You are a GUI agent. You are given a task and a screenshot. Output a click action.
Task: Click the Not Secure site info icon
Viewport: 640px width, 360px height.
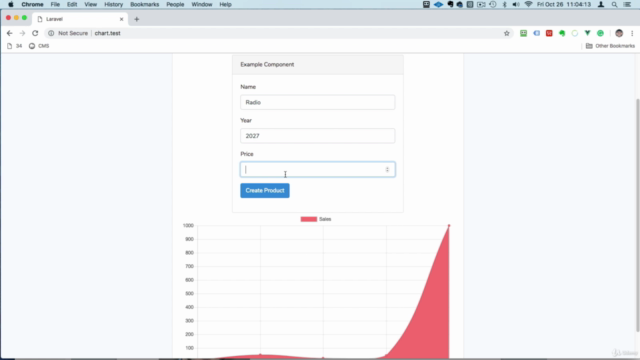51,33
